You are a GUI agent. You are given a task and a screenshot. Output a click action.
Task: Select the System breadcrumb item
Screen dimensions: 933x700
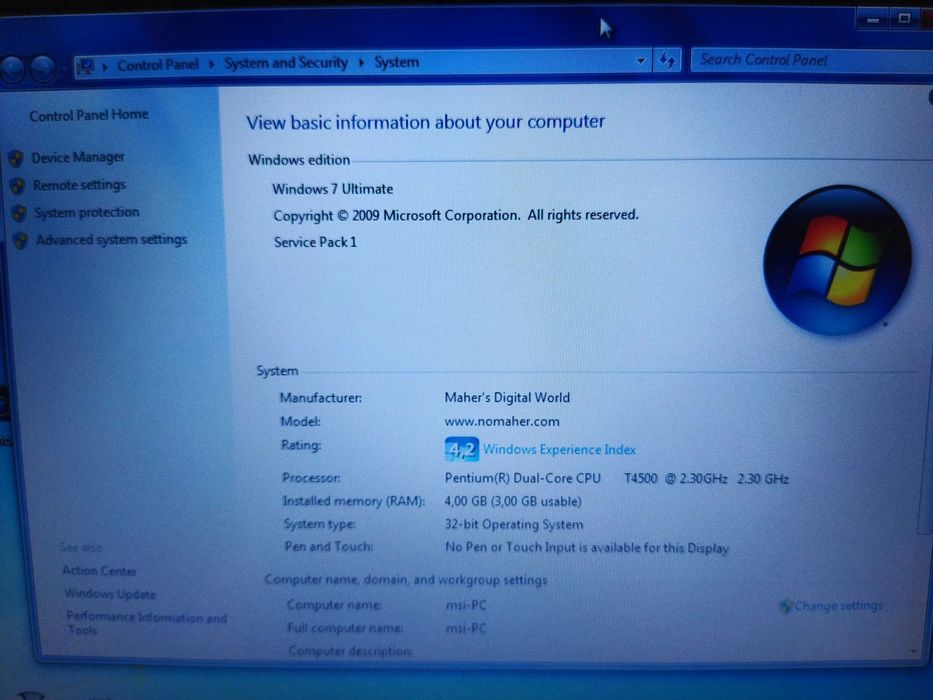coord(396,62)
